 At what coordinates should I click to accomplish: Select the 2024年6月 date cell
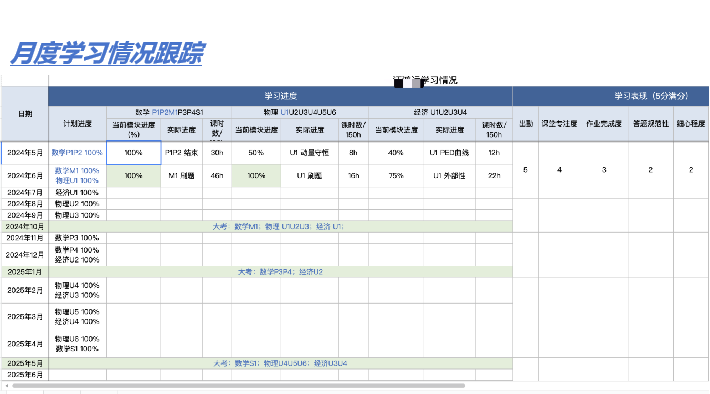(25, 176)
